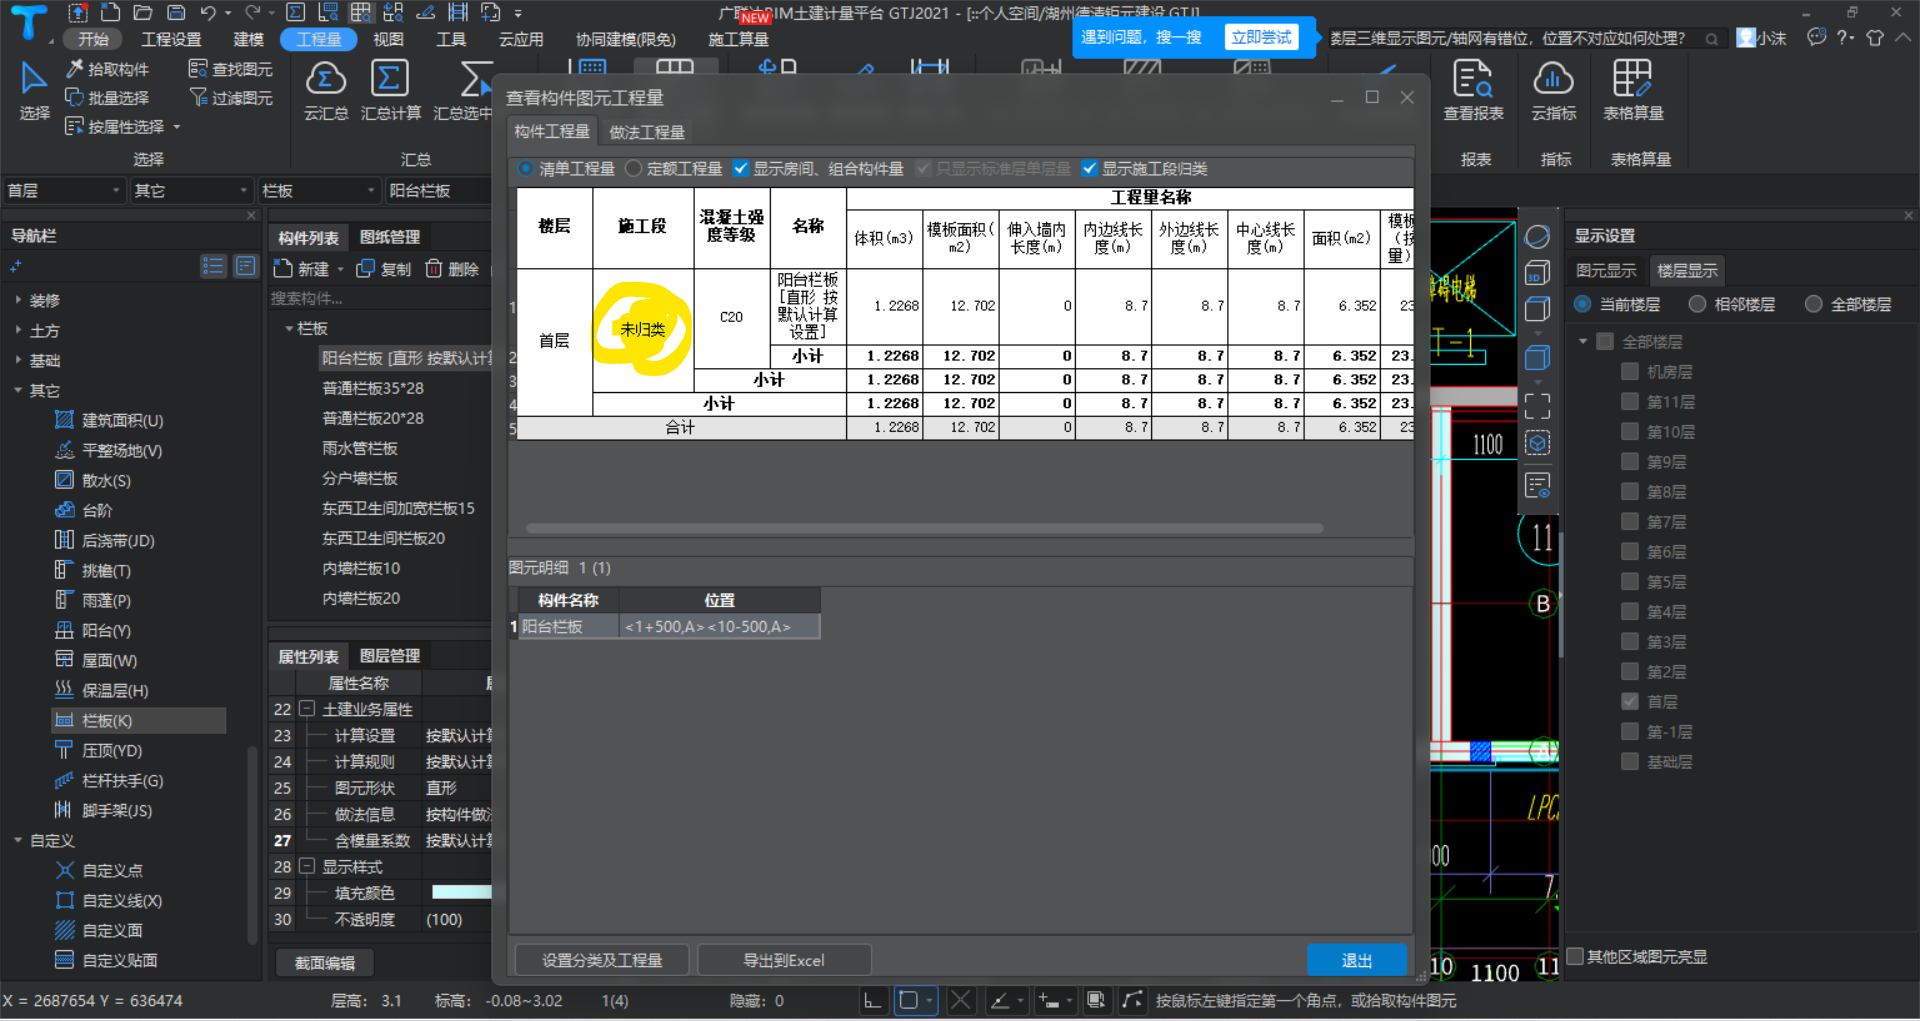The image size is (1920, 1021).
Task: Click the table horizontal scrollbar
Action: pos(924,528)
